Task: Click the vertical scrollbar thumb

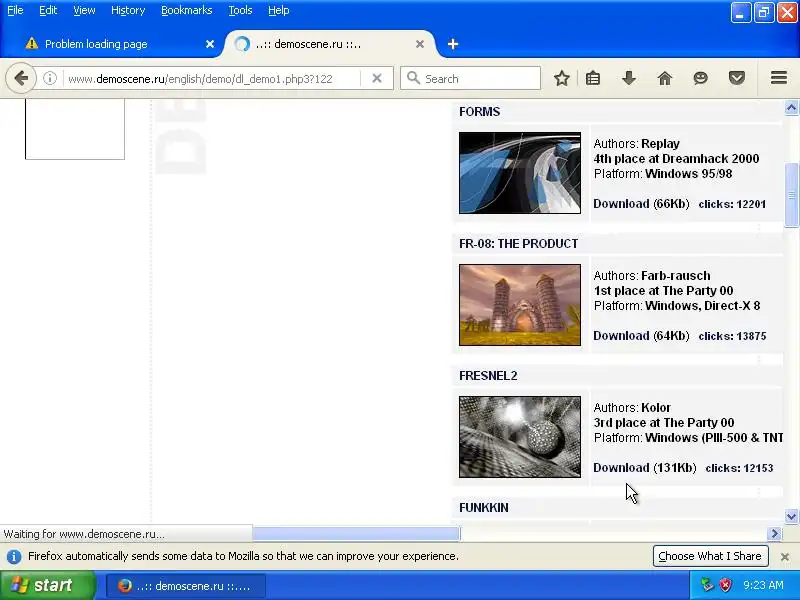Action: pos(791,195)
